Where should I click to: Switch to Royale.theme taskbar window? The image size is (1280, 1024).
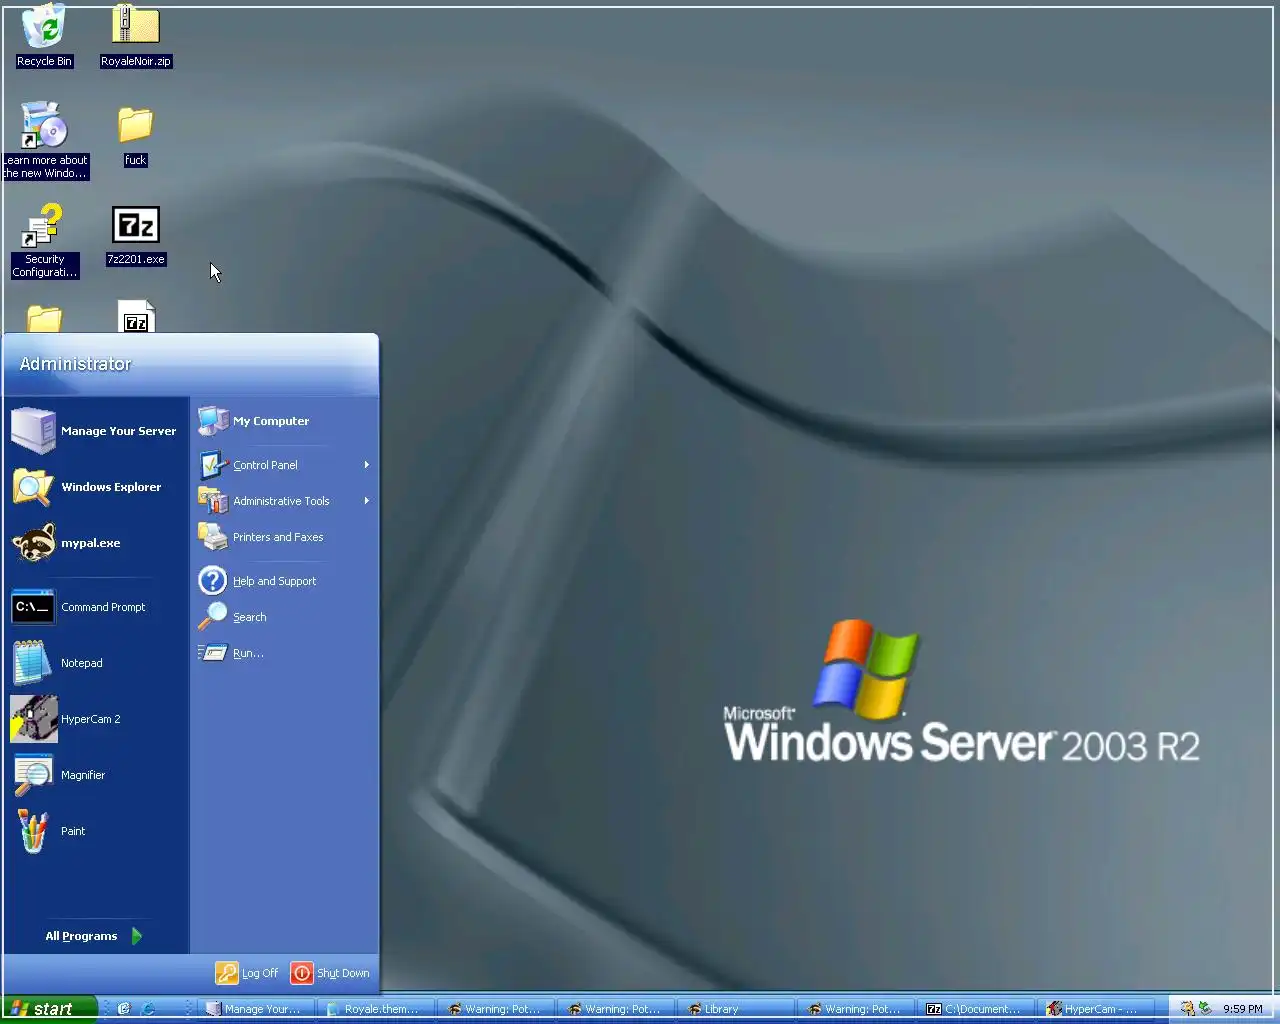point(378,1009)
